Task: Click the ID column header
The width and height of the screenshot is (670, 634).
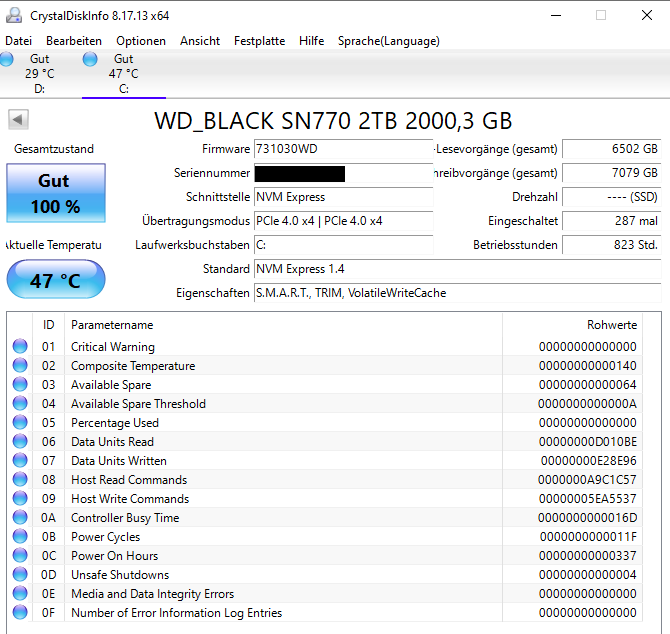Action: pos(48,325)
